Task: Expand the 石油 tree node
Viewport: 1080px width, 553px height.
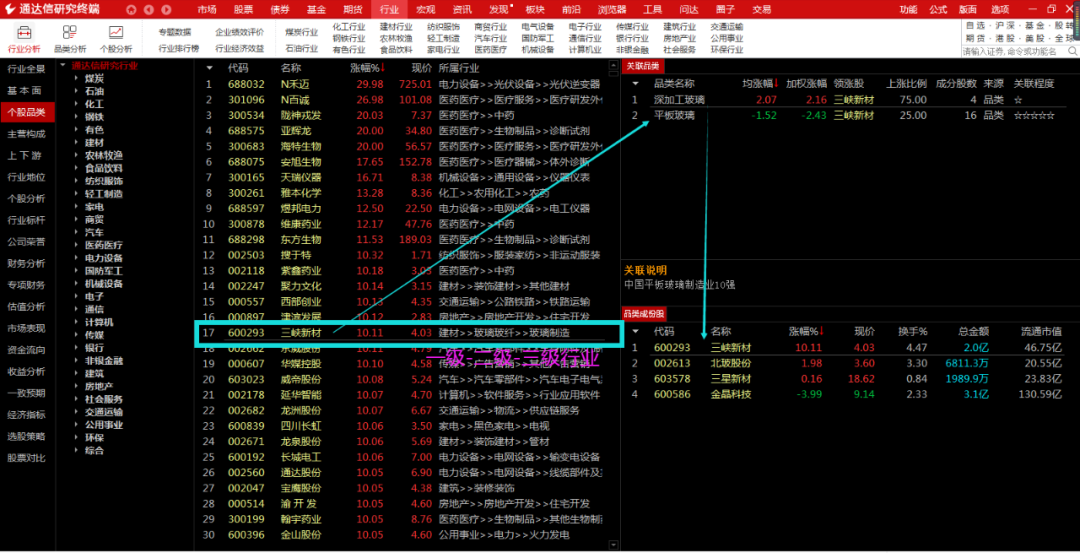Action: coord(76,91)
